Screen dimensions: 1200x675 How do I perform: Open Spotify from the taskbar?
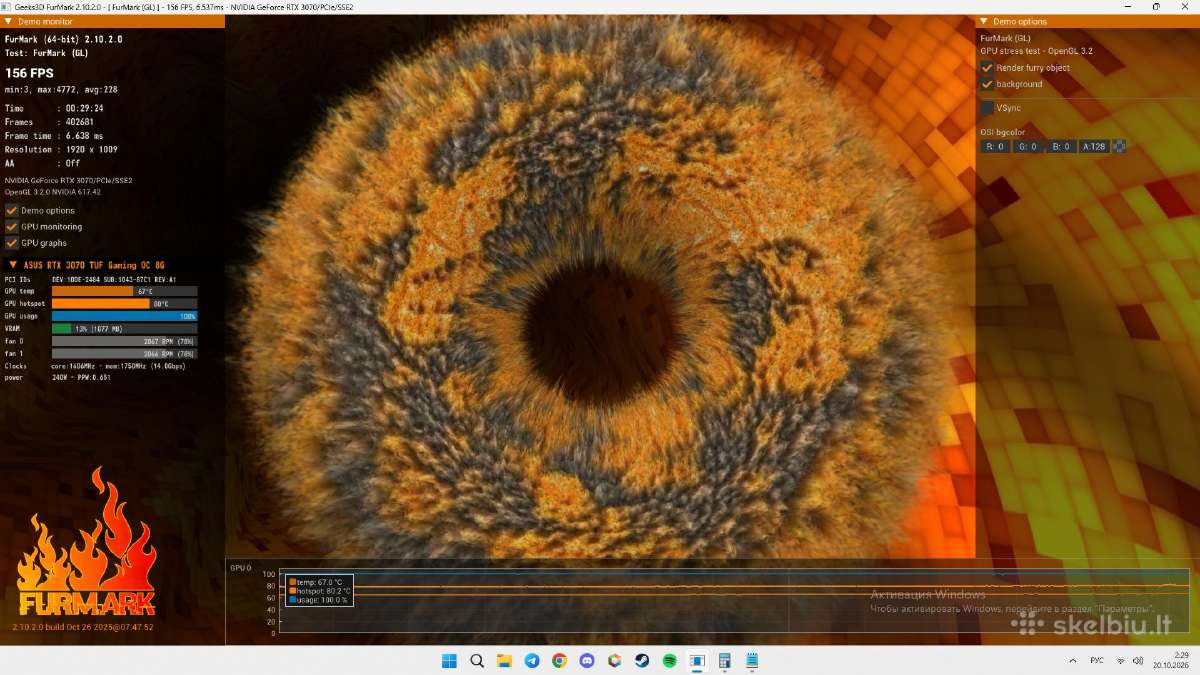coord(669,661)
